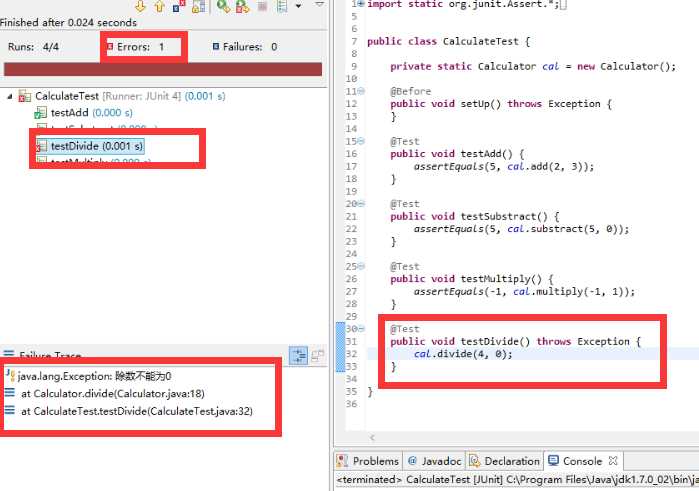Click the Console tab icon

pos(553,460)
